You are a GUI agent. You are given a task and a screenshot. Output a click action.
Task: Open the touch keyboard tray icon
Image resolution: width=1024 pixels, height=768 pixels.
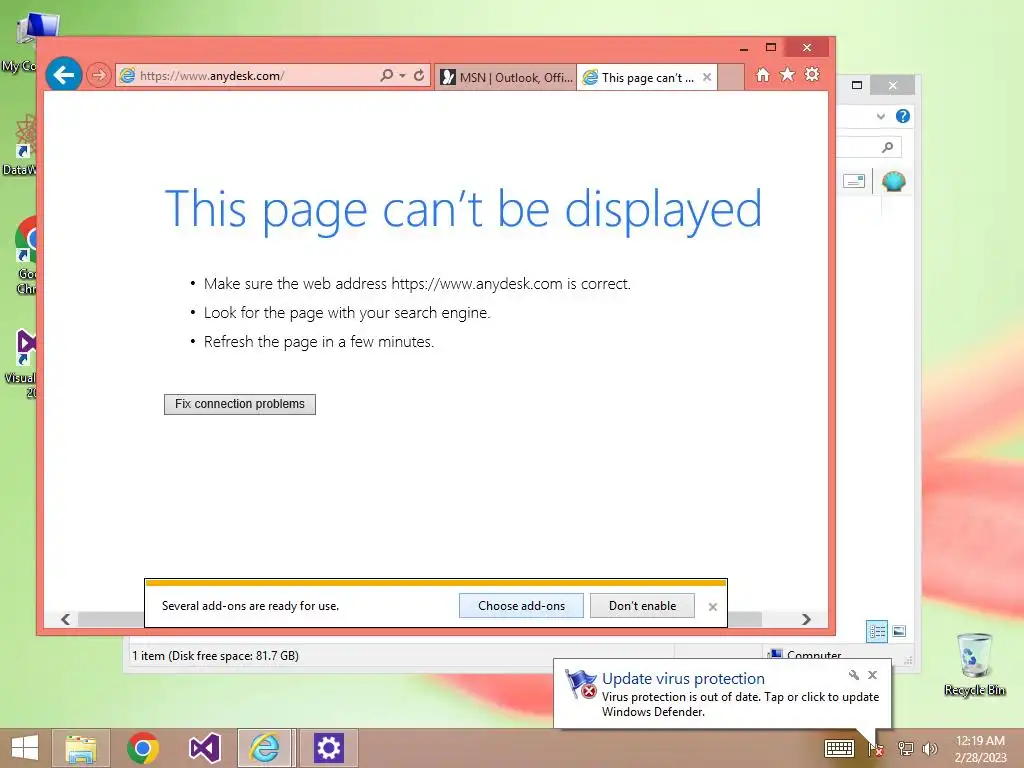[839, 748]
